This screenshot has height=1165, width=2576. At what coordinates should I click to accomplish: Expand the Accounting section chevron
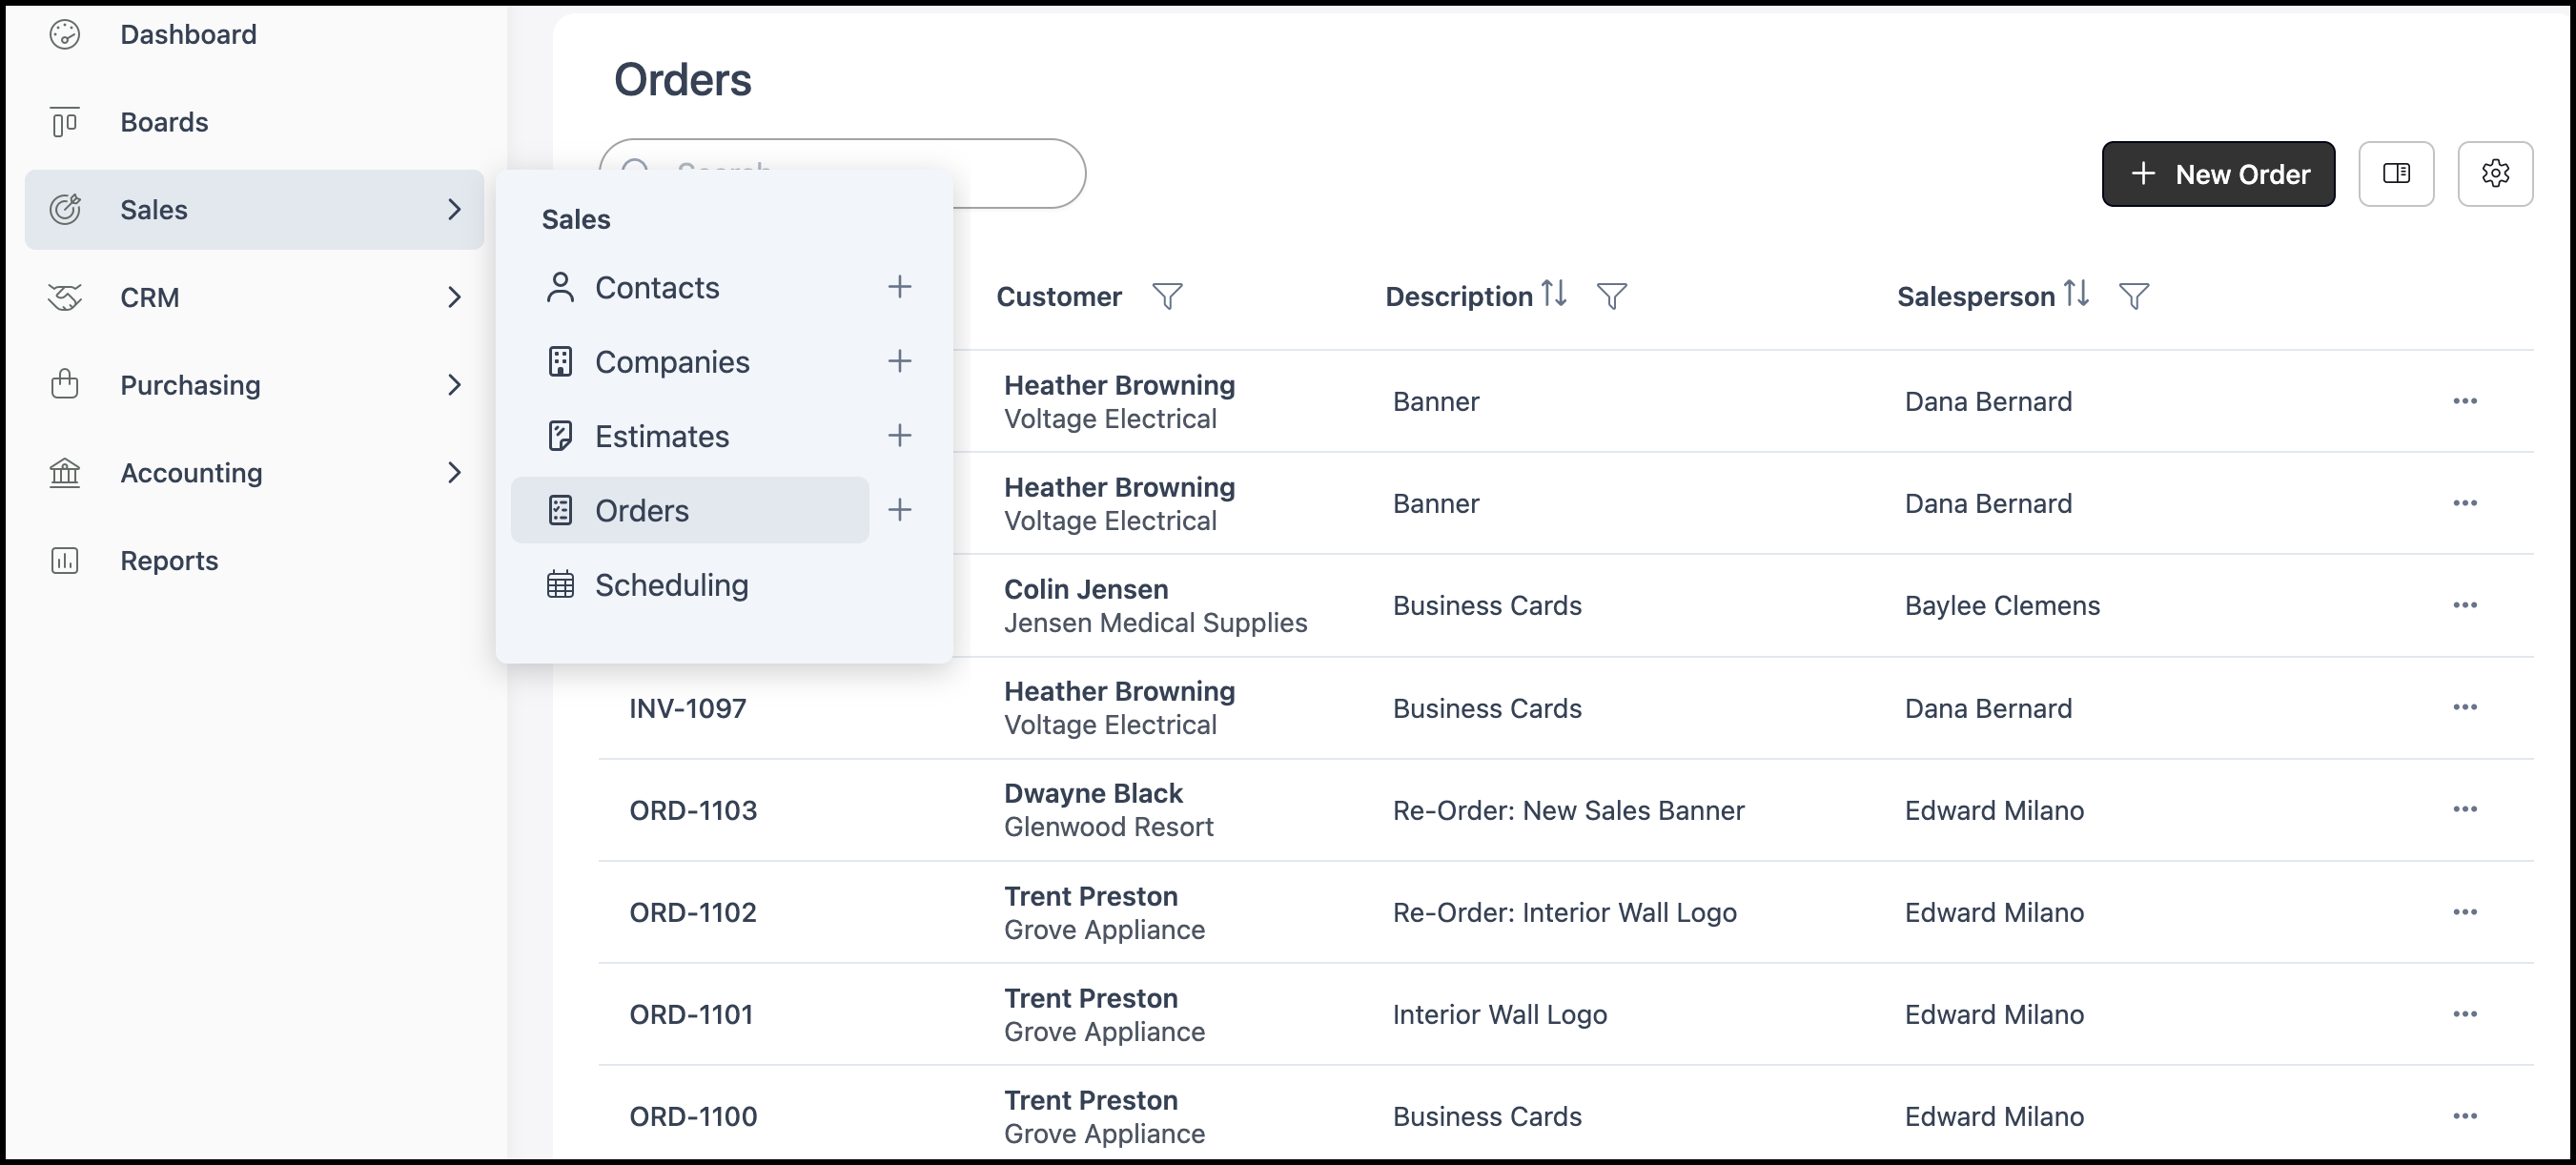(454, 472)
